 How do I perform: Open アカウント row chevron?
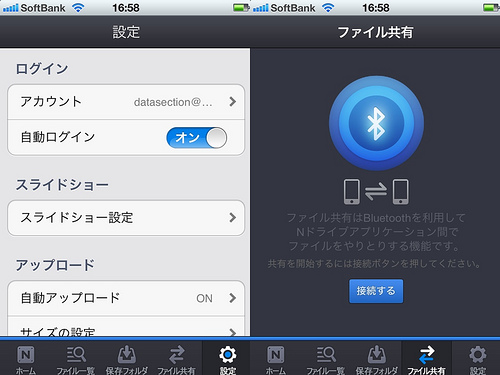point(233,102)
